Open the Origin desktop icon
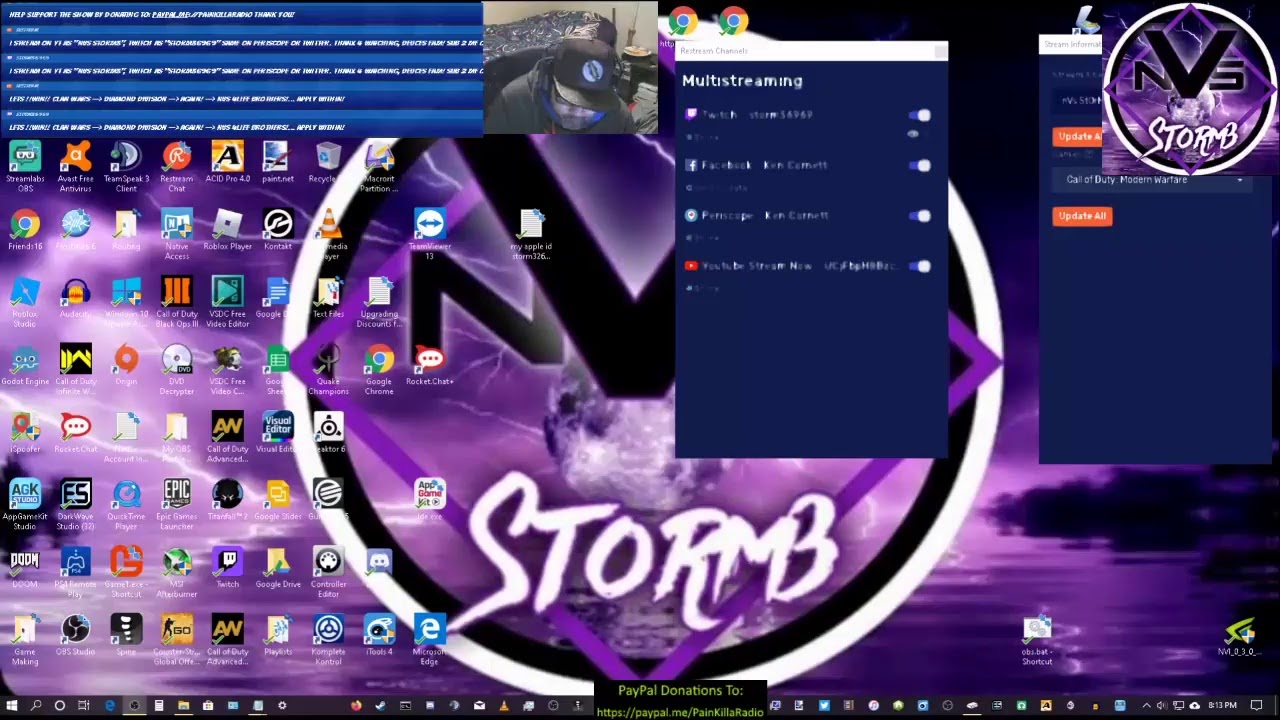The width and height of the screenshot is (1280, 720). (x=126, y=366)
